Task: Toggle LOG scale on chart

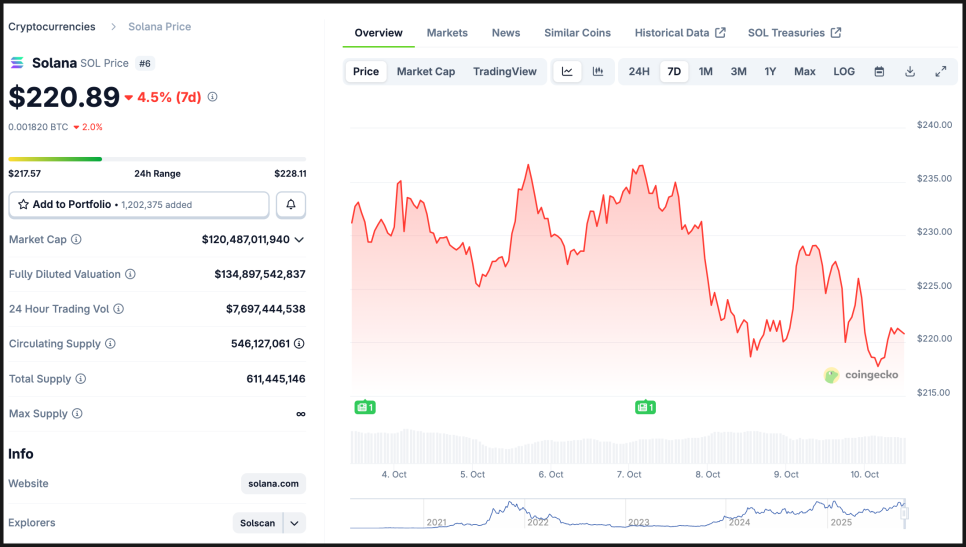Action: [844, 72]
